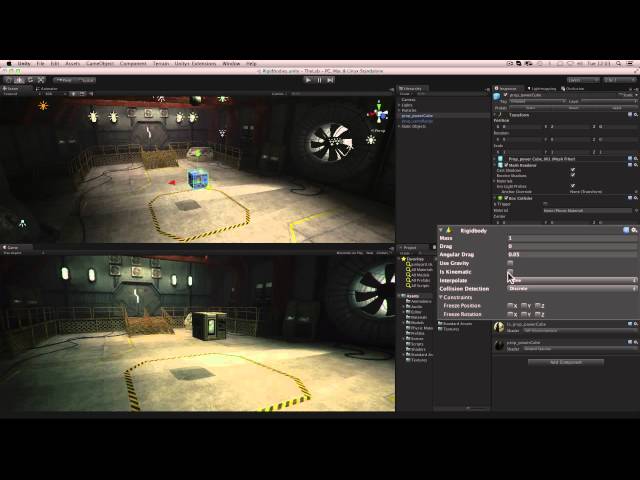Click the Box Collider component icon
Screen dimensions: 640x480
click(x=500, y=198)
